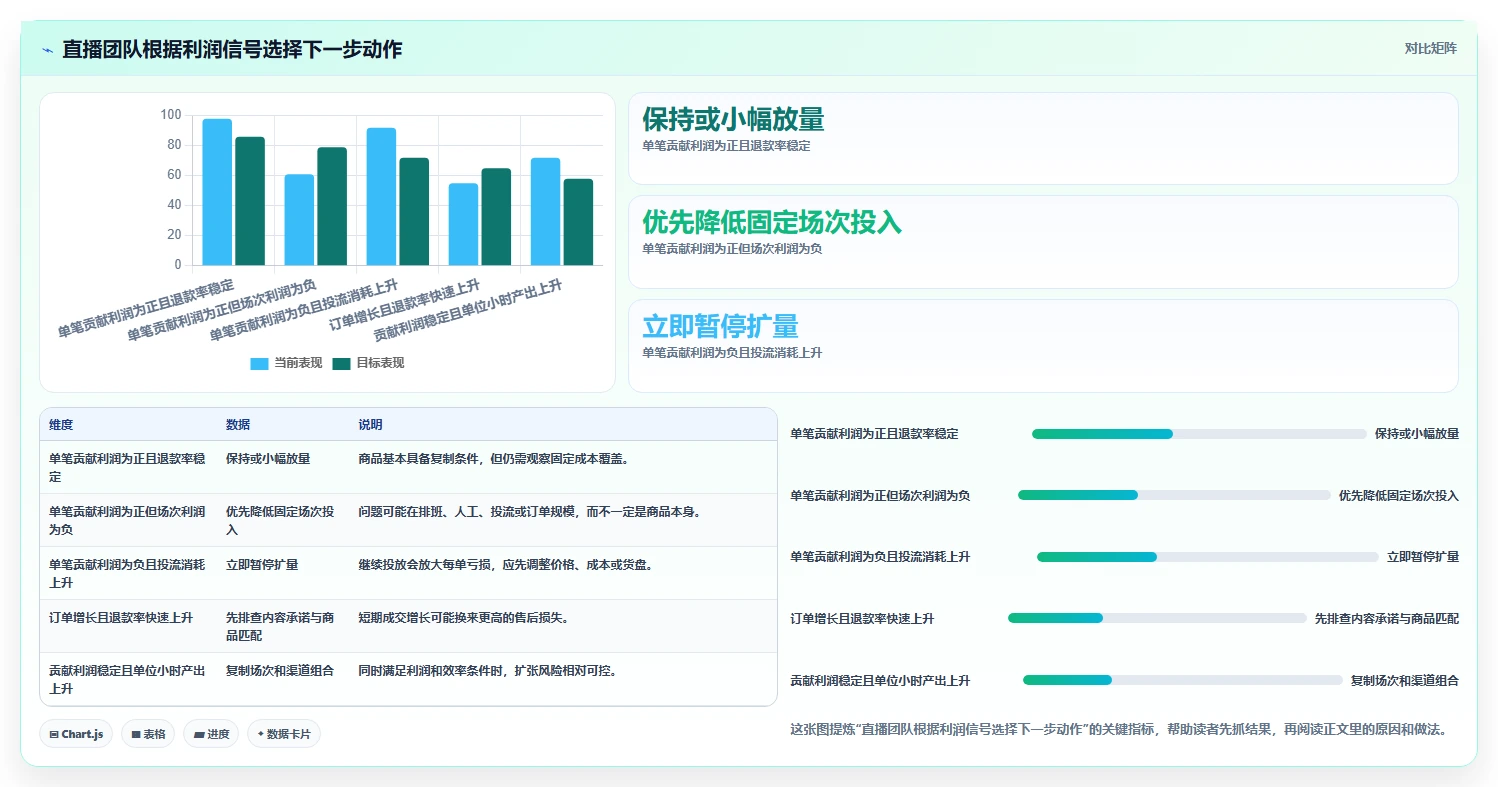The width and height of the screenshot is (1498, 787).
Task: Click the 数据 column header
Action: pyautogui.click(x=238, y=425)
